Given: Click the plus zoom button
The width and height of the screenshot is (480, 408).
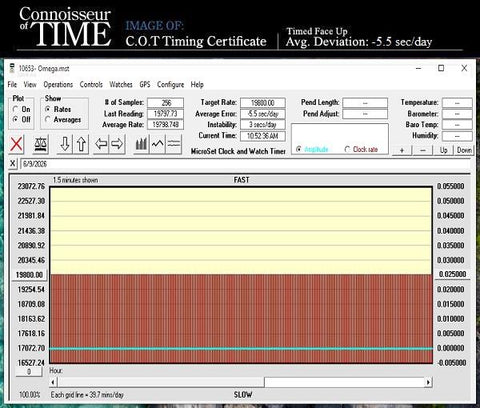Looking at the screenshot, I should pyautogui.click(x=402, y=150).
